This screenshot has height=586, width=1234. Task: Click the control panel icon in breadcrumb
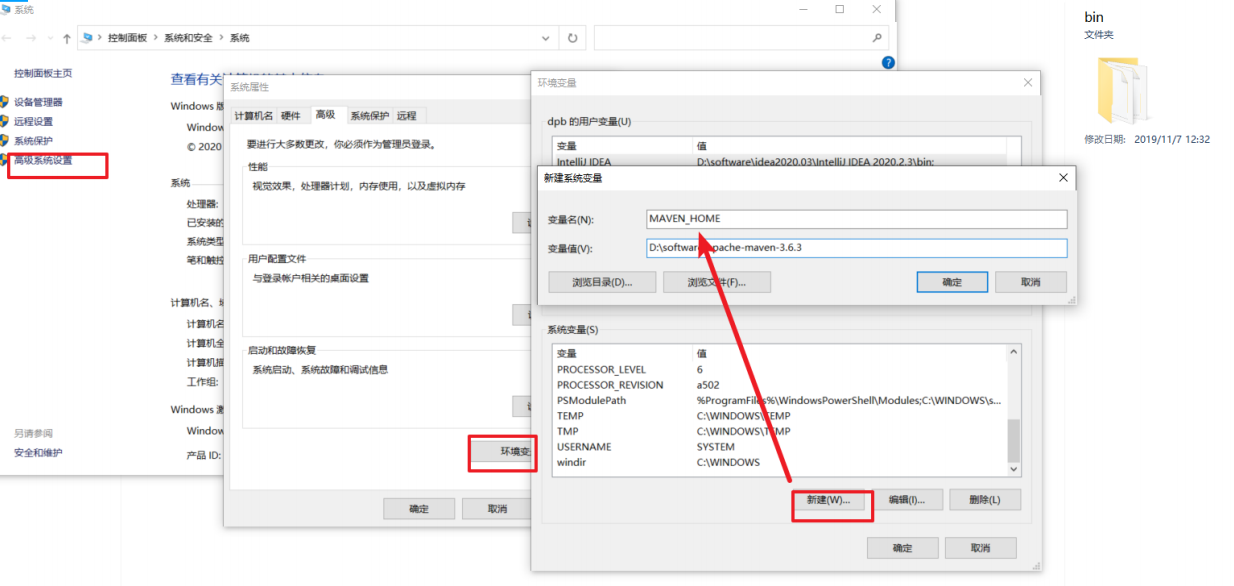(x=88, y=38)
